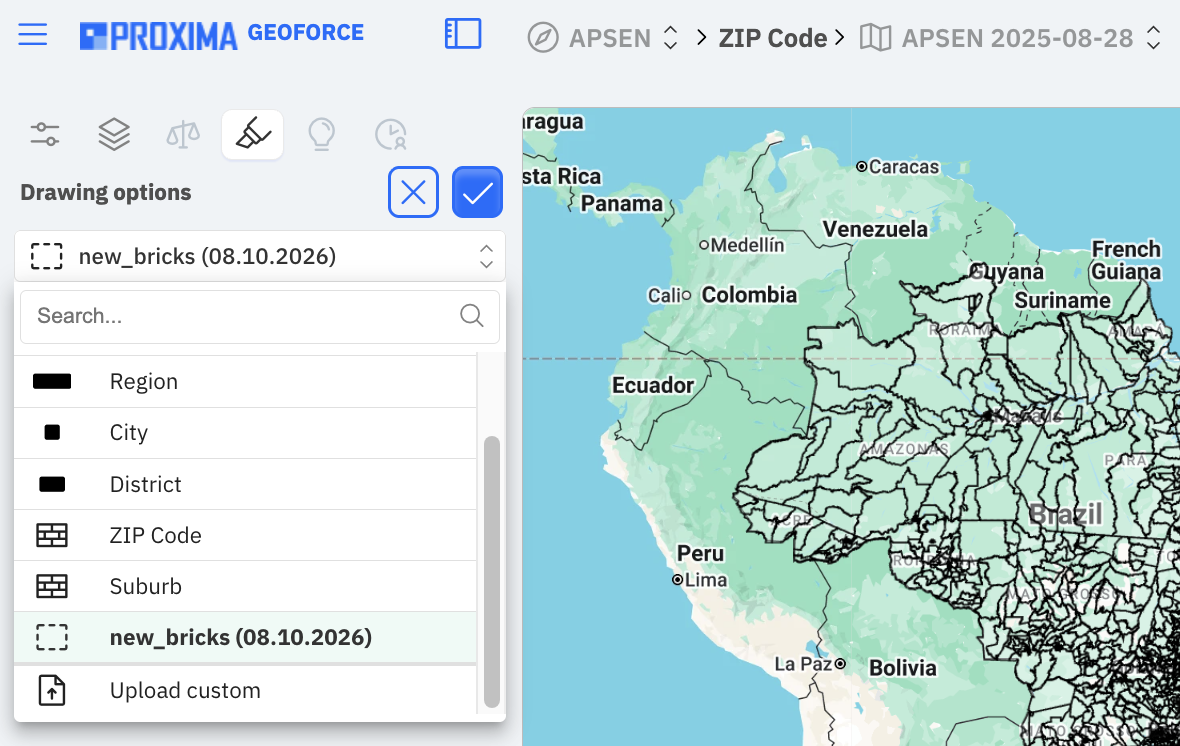Image resolution: width=1180 pixels, height=746 pixels.
Task: Focus the Search input field
Action: (x=260, y=316)
